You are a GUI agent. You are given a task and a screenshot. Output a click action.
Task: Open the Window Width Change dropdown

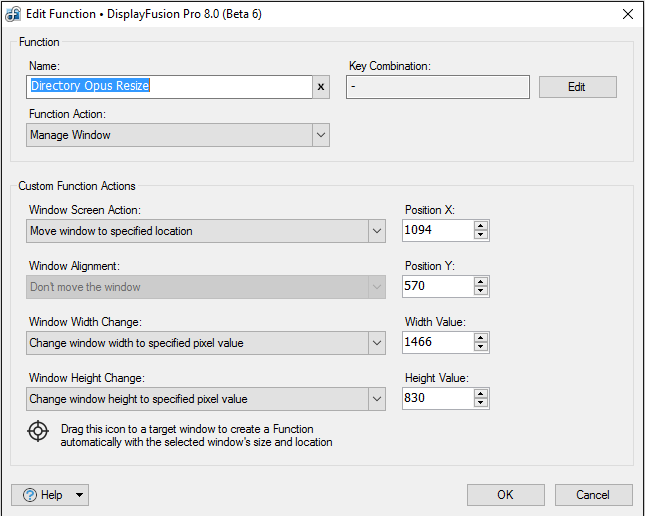(x=376, y=343)
